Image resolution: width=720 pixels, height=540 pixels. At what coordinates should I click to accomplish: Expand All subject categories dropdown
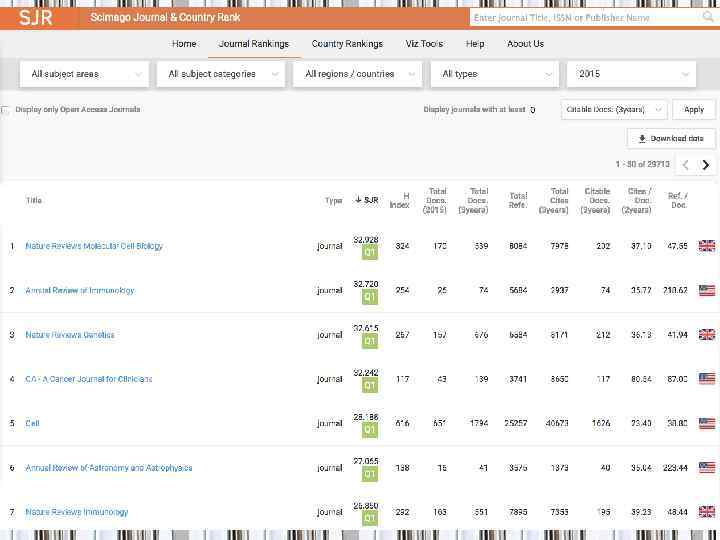(x=221, y=74)
